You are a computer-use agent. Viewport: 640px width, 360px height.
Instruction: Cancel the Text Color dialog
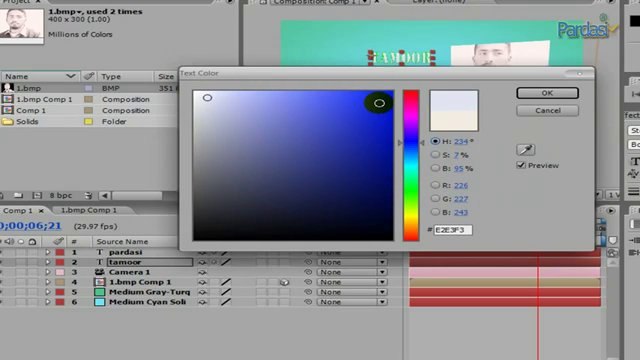547,111
